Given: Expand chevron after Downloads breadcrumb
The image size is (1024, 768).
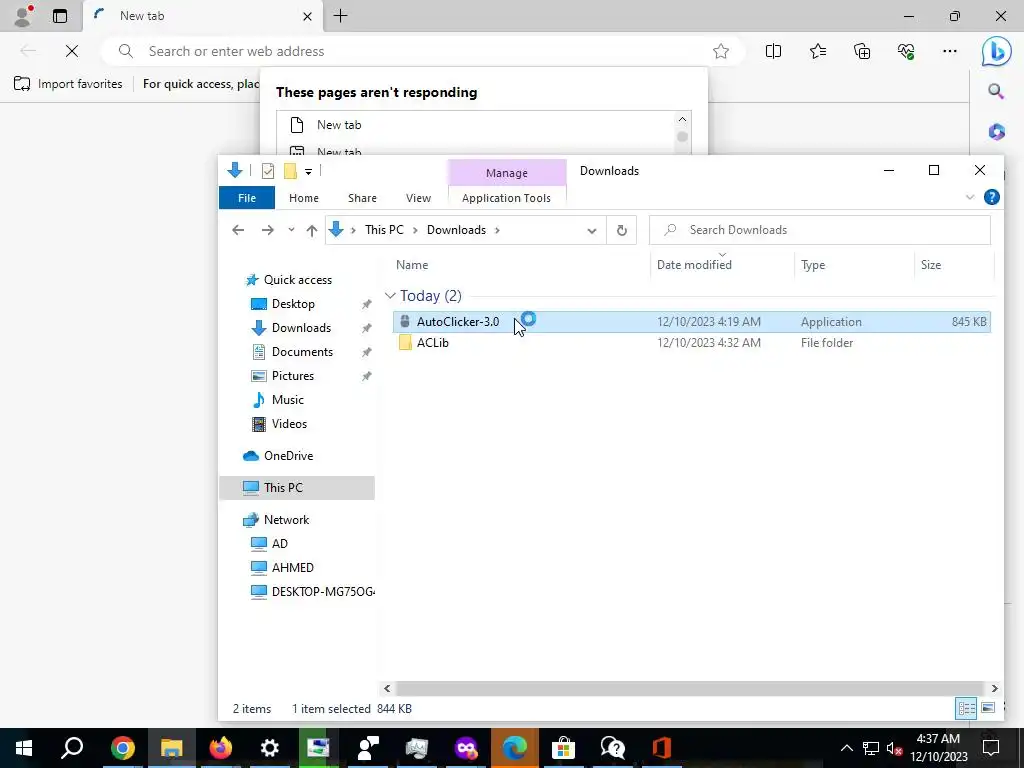Looking at the screenshot, I should [498, 230].
